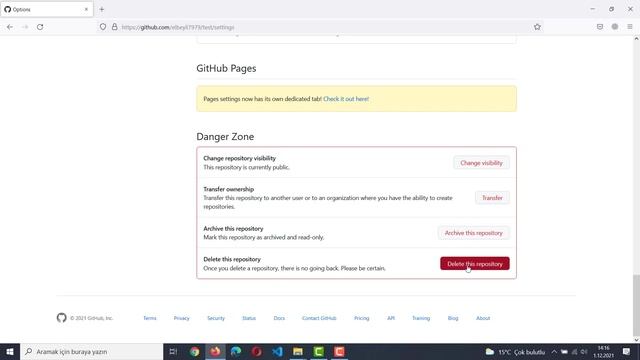Open Opera from the taskbar
This screenshot has width=640, height=360.
pyautogui.click(x=257, y=351)
